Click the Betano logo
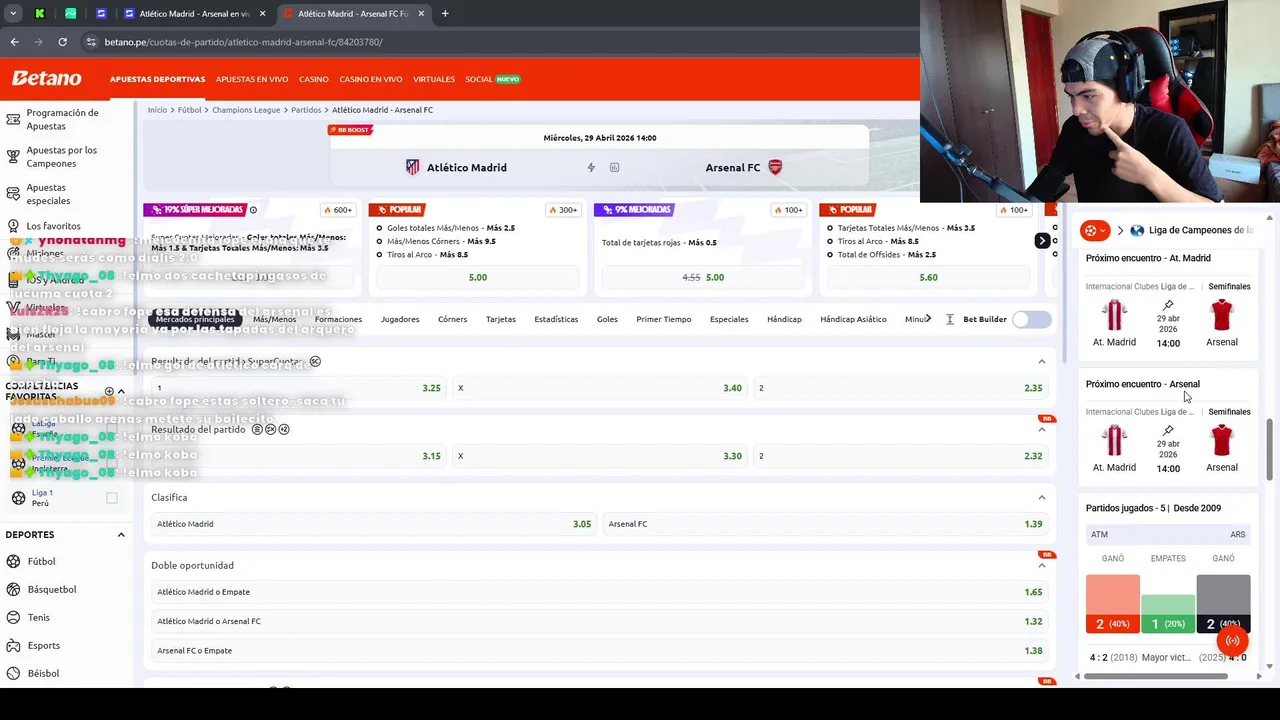Viewport: 1280px width, 720px height. click(46, 78)
